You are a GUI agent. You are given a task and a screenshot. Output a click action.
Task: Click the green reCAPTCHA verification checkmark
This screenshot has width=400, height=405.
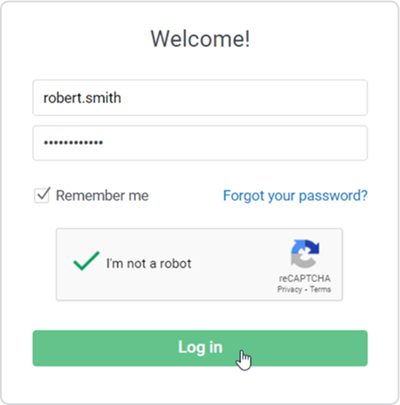pos(86,261)
